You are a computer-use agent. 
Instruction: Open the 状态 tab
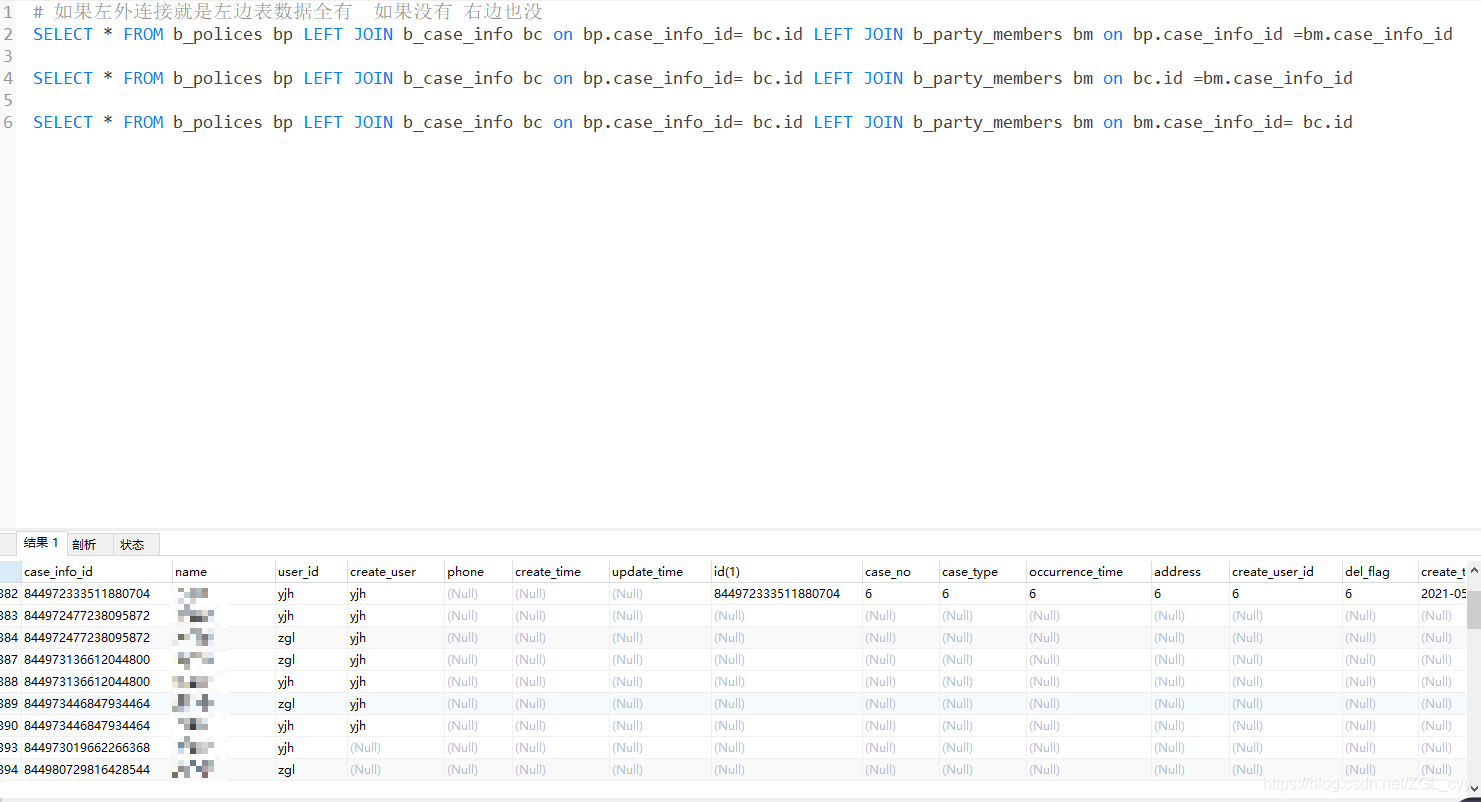tap(133, 544)
